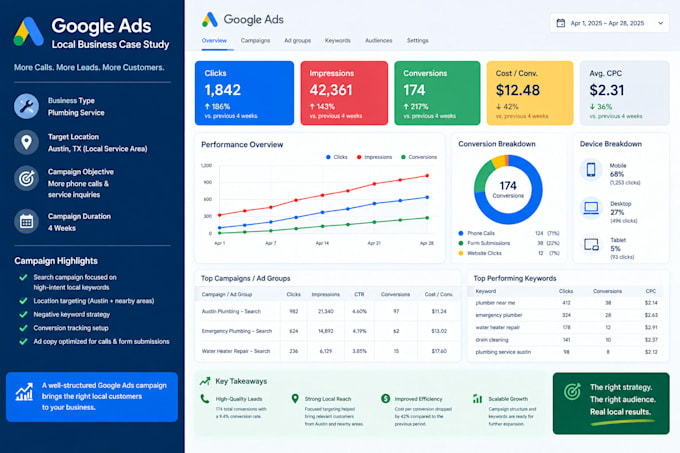The width and height of the screenshot is (680, 453).
Task: Sort keywords by the CPC column header
Action: tap(651, 291)
